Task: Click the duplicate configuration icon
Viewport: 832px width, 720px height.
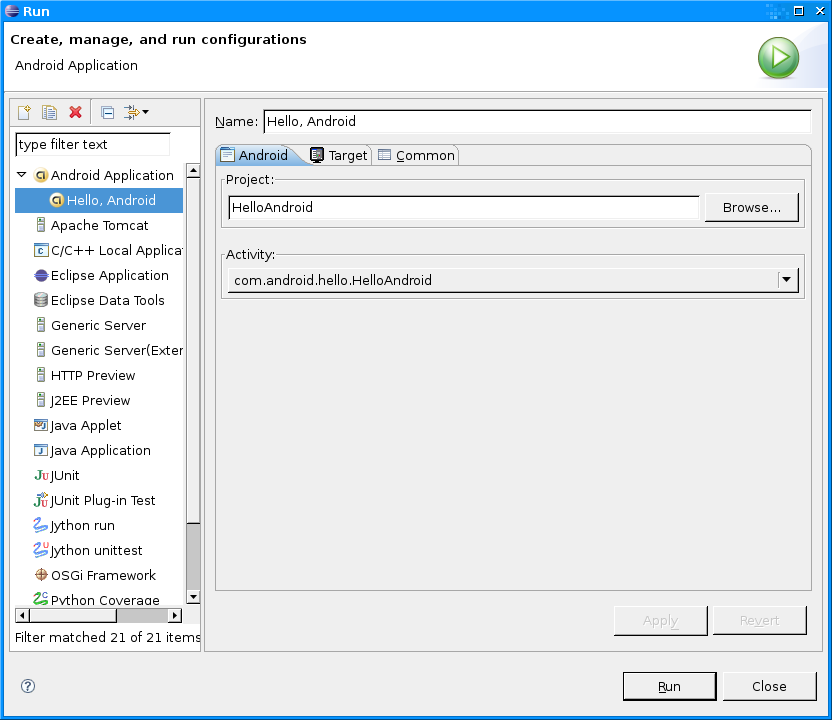Action: point(49,112)
